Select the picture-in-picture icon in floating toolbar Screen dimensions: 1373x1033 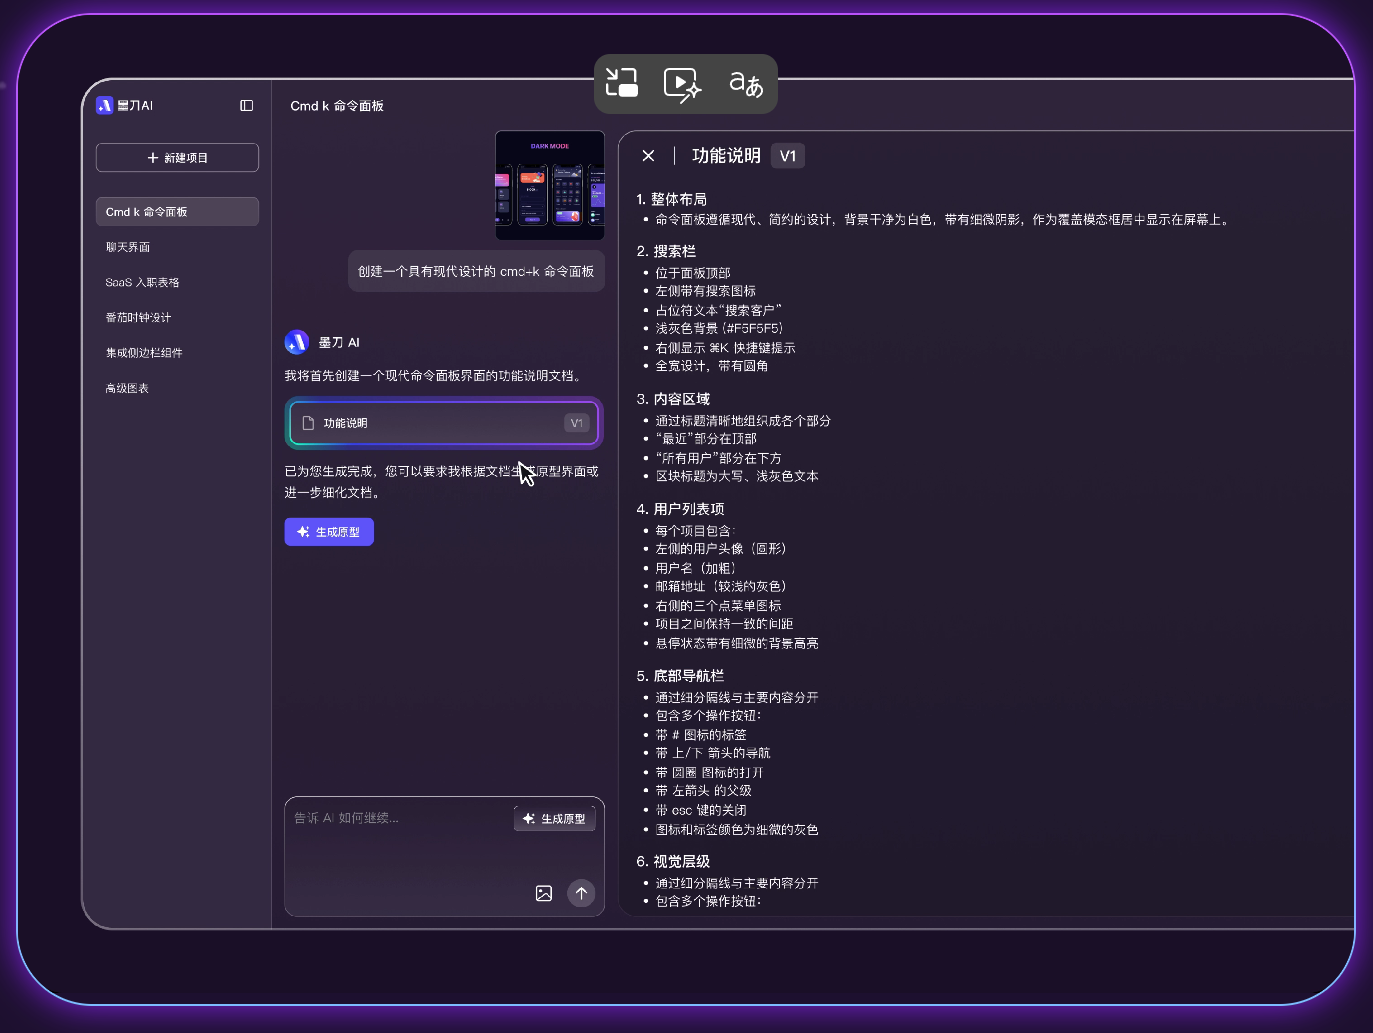coord(622,83)
